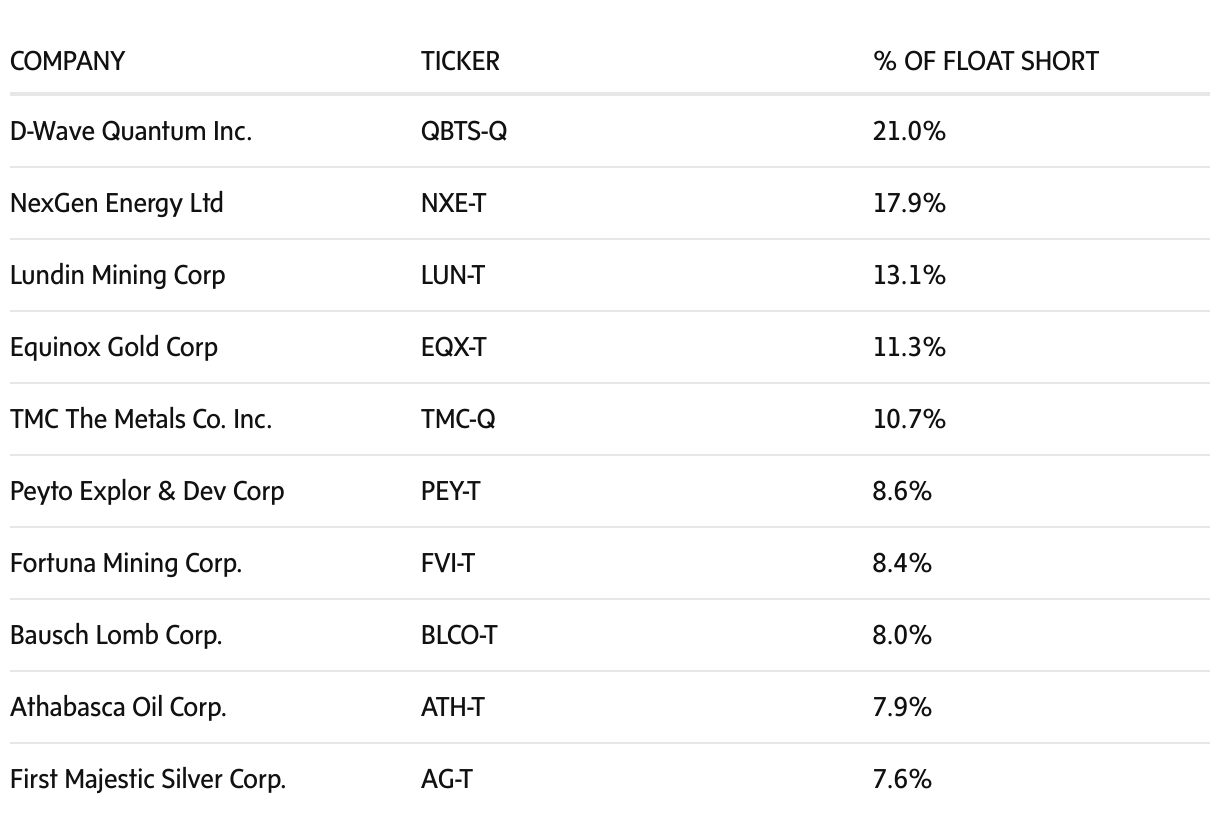This screenshot has width=1220, height=824.
Task: Click the TICKER column header
Action: tap(460, 61)
